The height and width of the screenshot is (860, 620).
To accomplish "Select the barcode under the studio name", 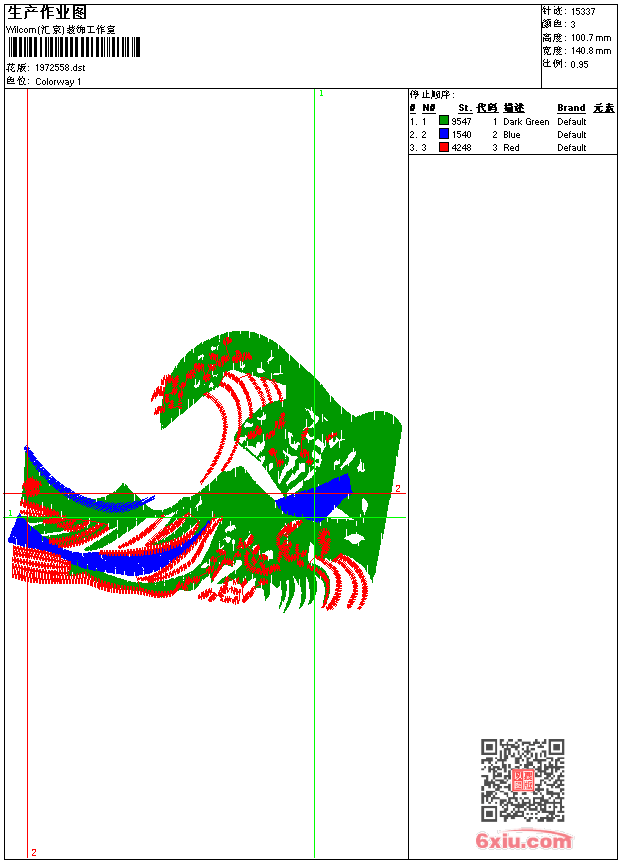I will pos(74,47).
